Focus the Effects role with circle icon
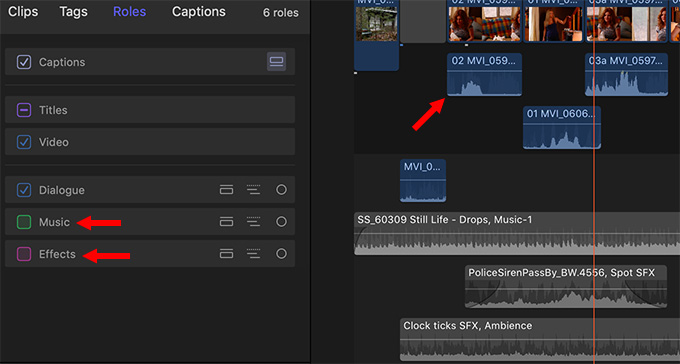680x364 pixels. 281,254
